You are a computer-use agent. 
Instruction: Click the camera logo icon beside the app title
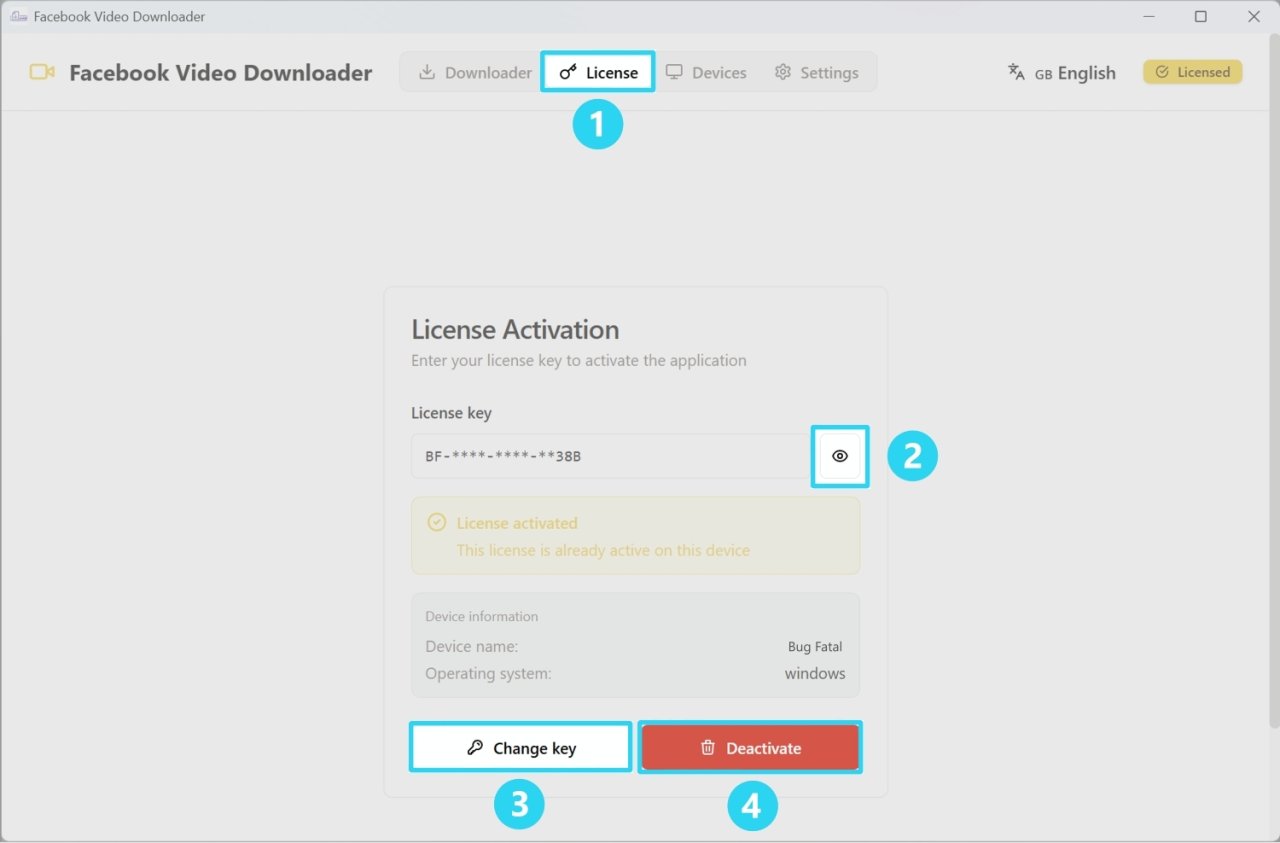(x=39, y=72)
